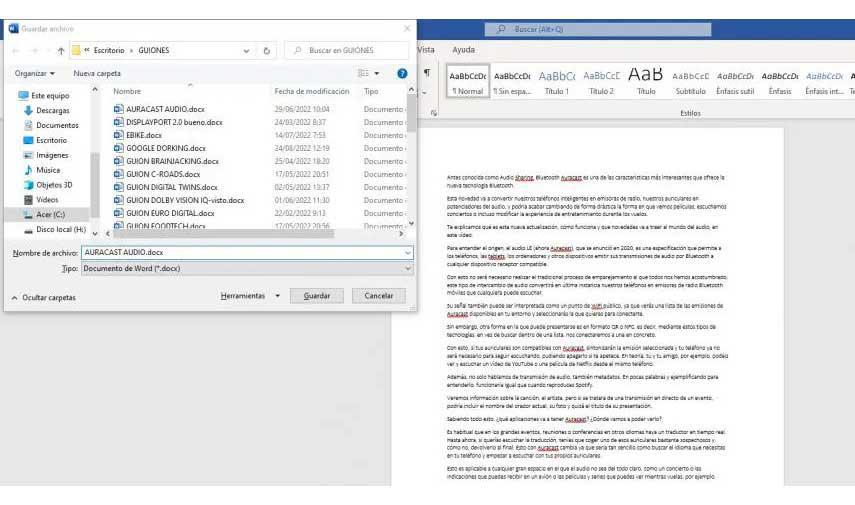Sort files by Nombre column header

[127, 92]
